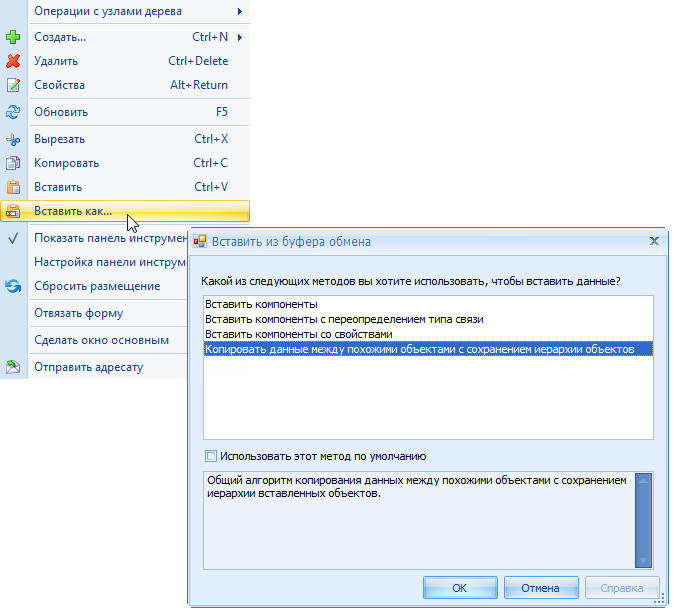The image size is (676, 611).
Task: Close the Вставить из буфера обмена dialog
Action: coord(654,241)
